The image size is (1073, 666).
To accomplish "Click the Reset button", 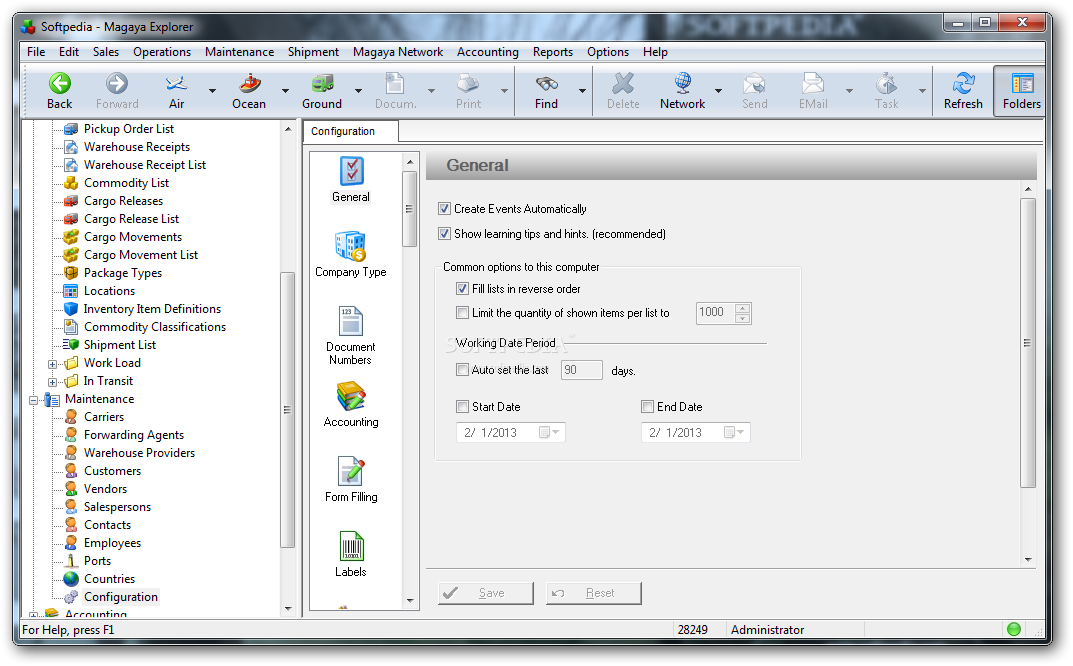I will tap(593, 593).
